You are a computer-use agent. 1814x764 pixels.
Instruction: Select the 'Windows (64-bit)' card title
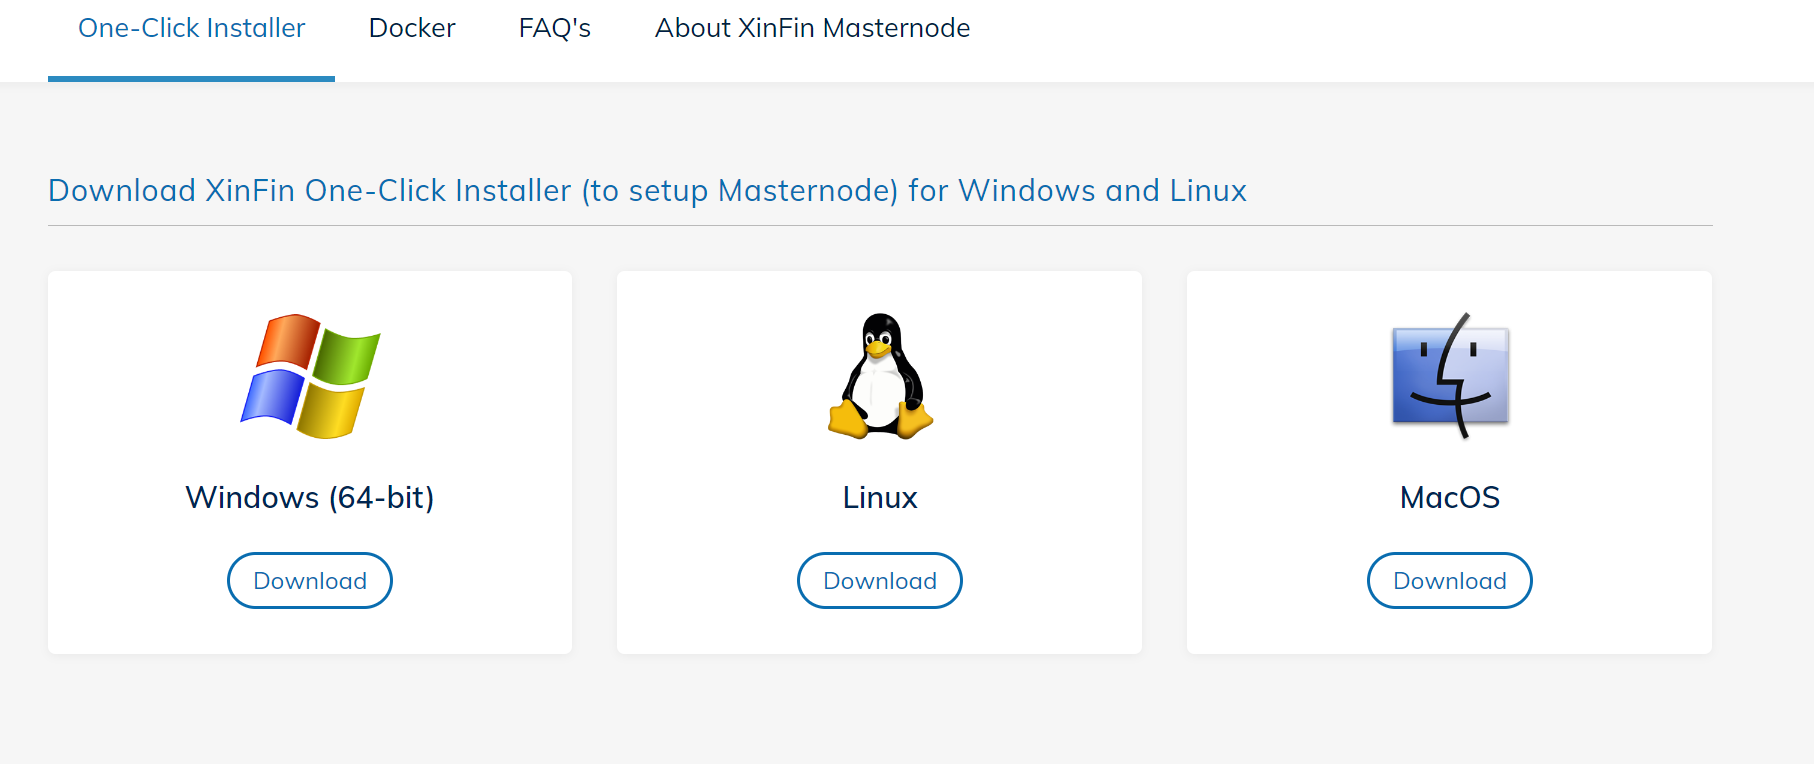click(x=310, y=497)
